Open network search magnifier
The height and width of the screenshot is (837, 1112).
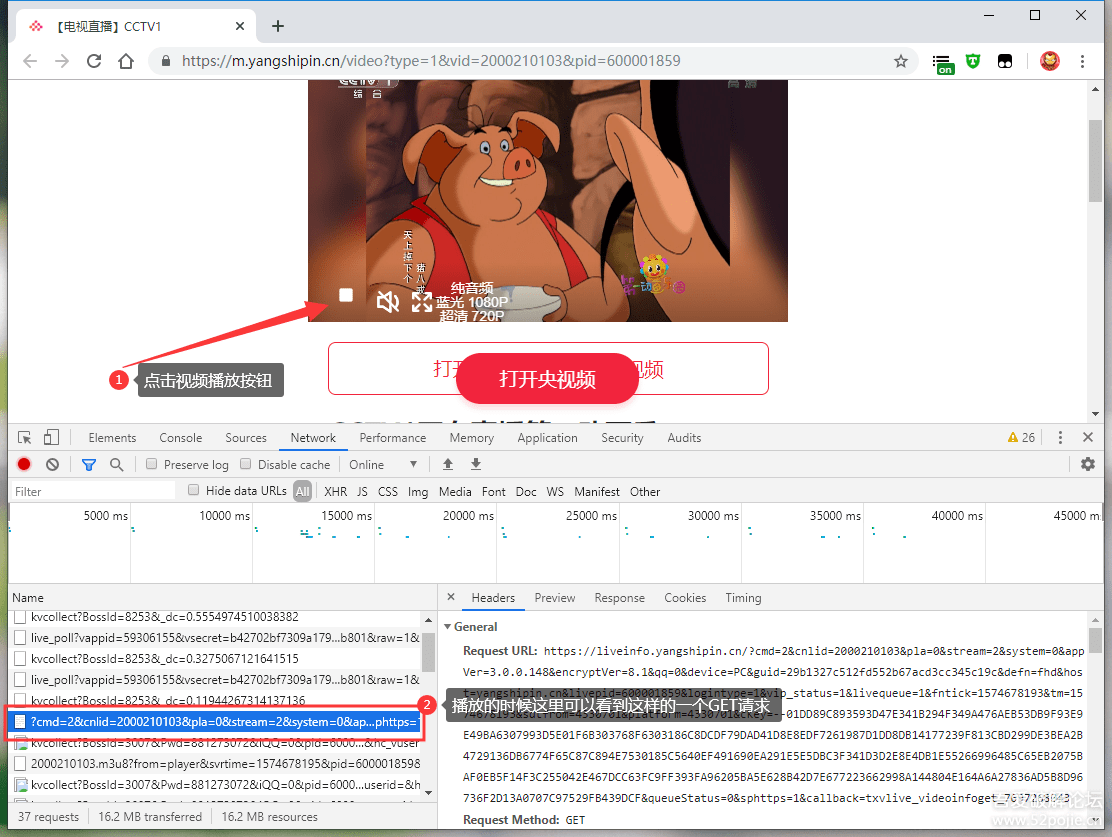116,465
